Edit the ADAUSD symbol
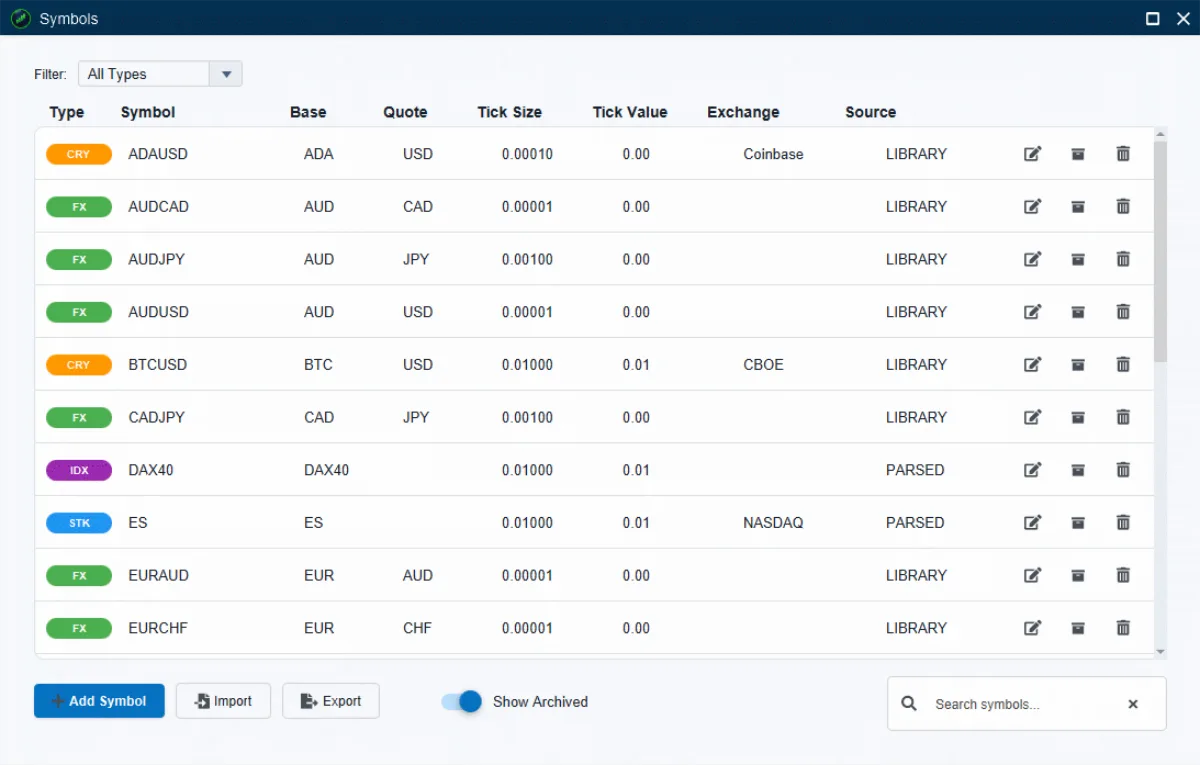 [1033, 154]
